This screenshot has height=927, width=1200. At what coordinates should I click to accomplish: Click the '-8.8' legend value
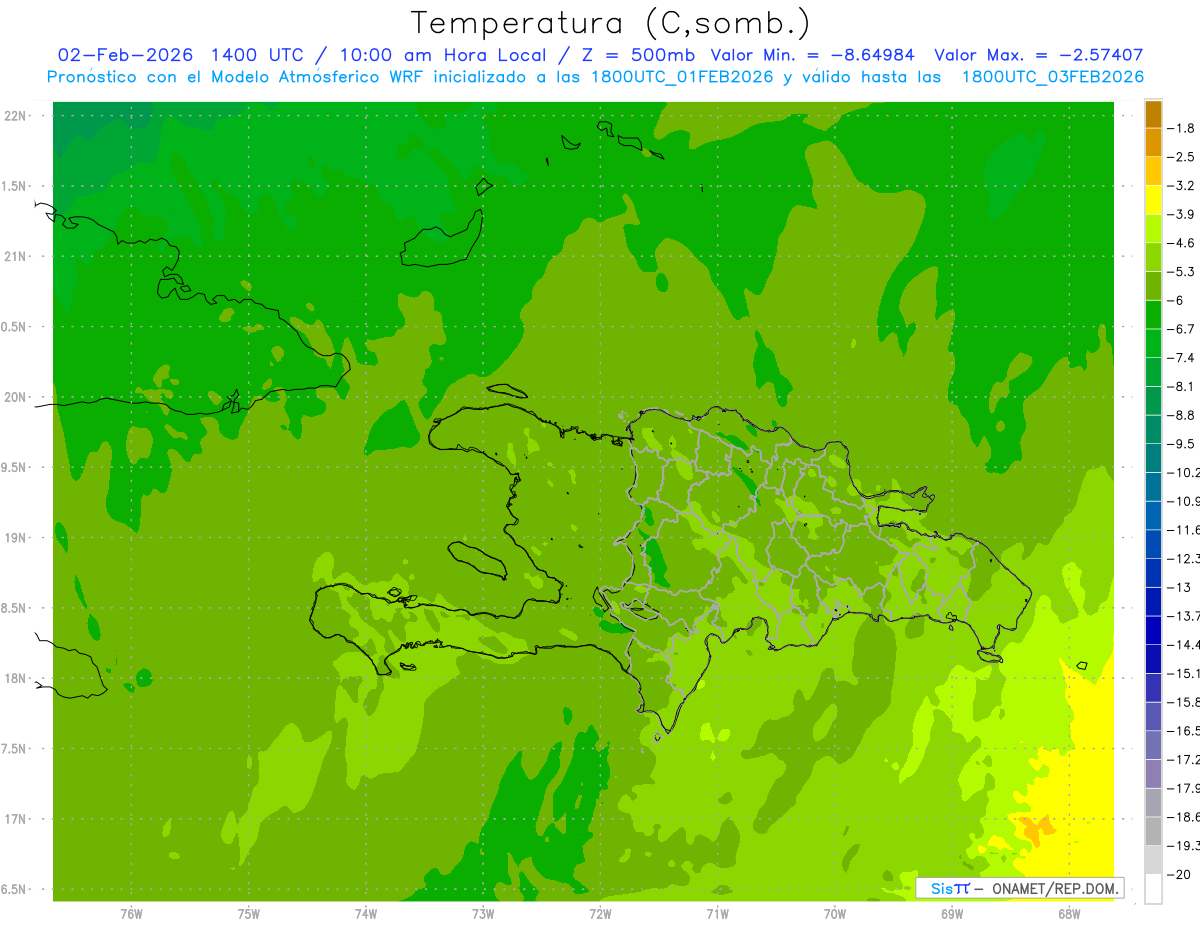click(x=1182, y=415)
